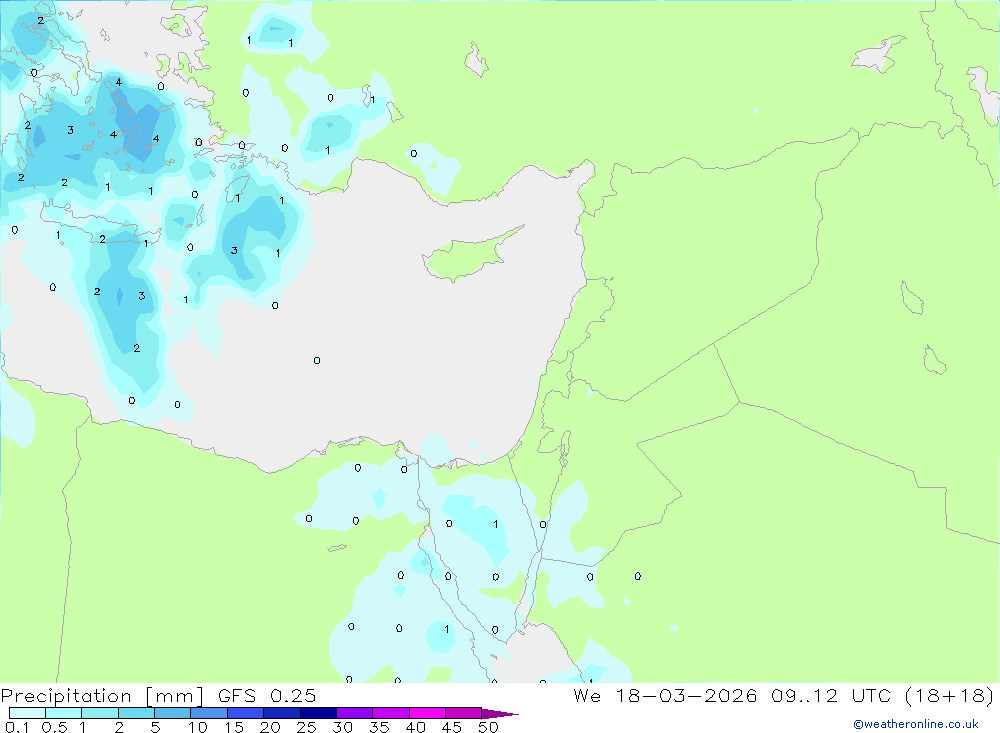Click the 25–30 mm navy legend swatch

tap(318, 713)
